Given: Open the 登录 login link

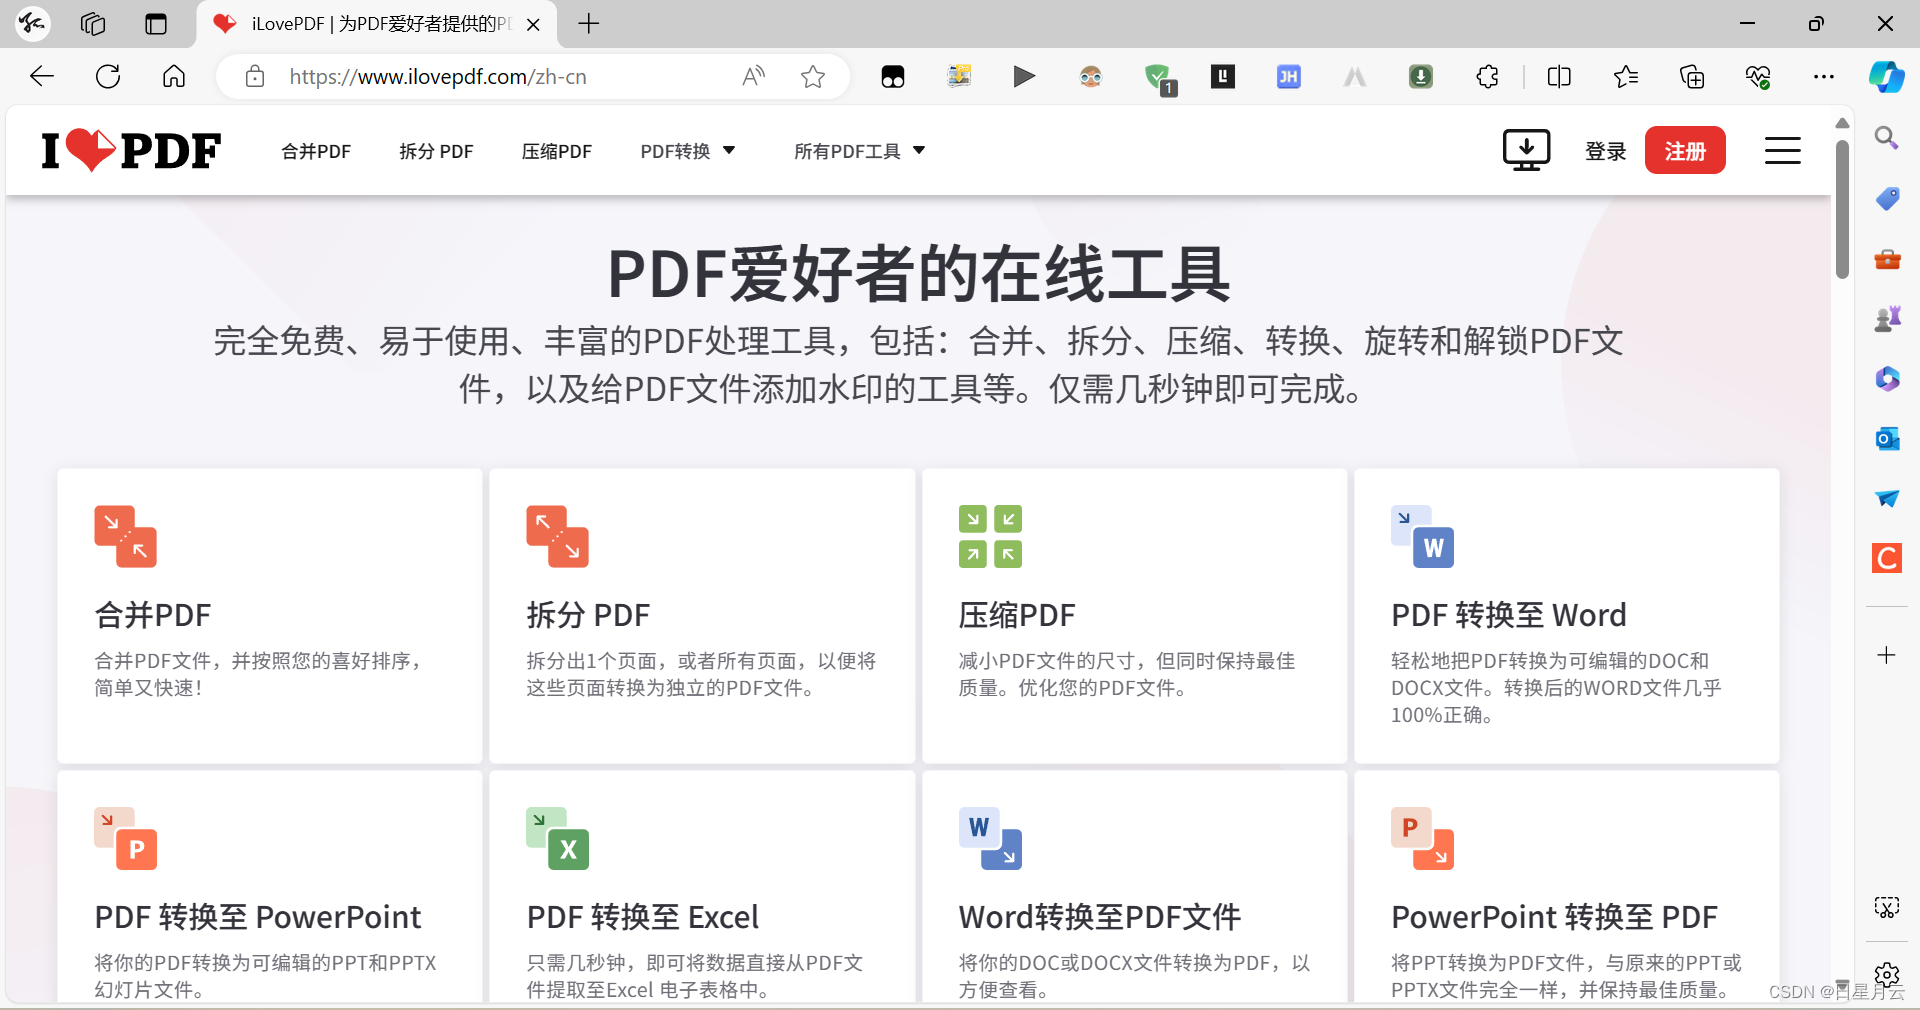Looking at the screenshot, I should [x=1605, y=150].
